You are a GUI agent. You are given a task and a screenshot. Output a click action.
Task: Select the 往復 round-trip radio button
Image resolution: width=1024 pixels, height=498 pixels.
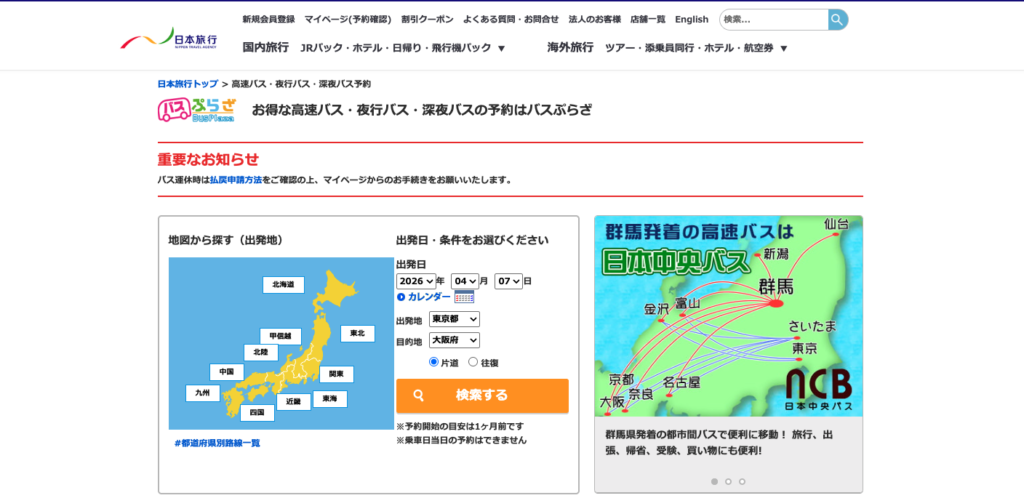point(473,362)
